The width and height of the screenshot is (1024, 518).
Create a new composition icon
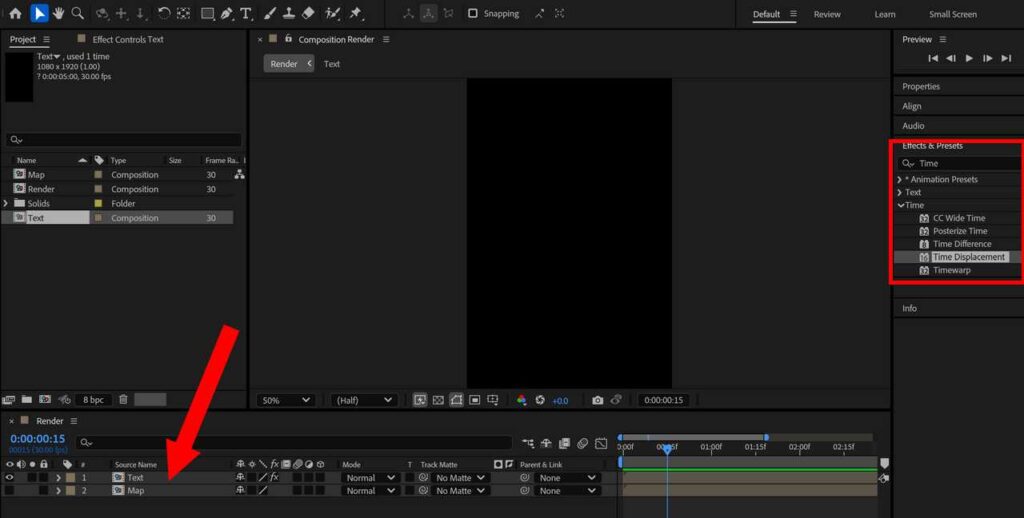(x=45, y=399)
